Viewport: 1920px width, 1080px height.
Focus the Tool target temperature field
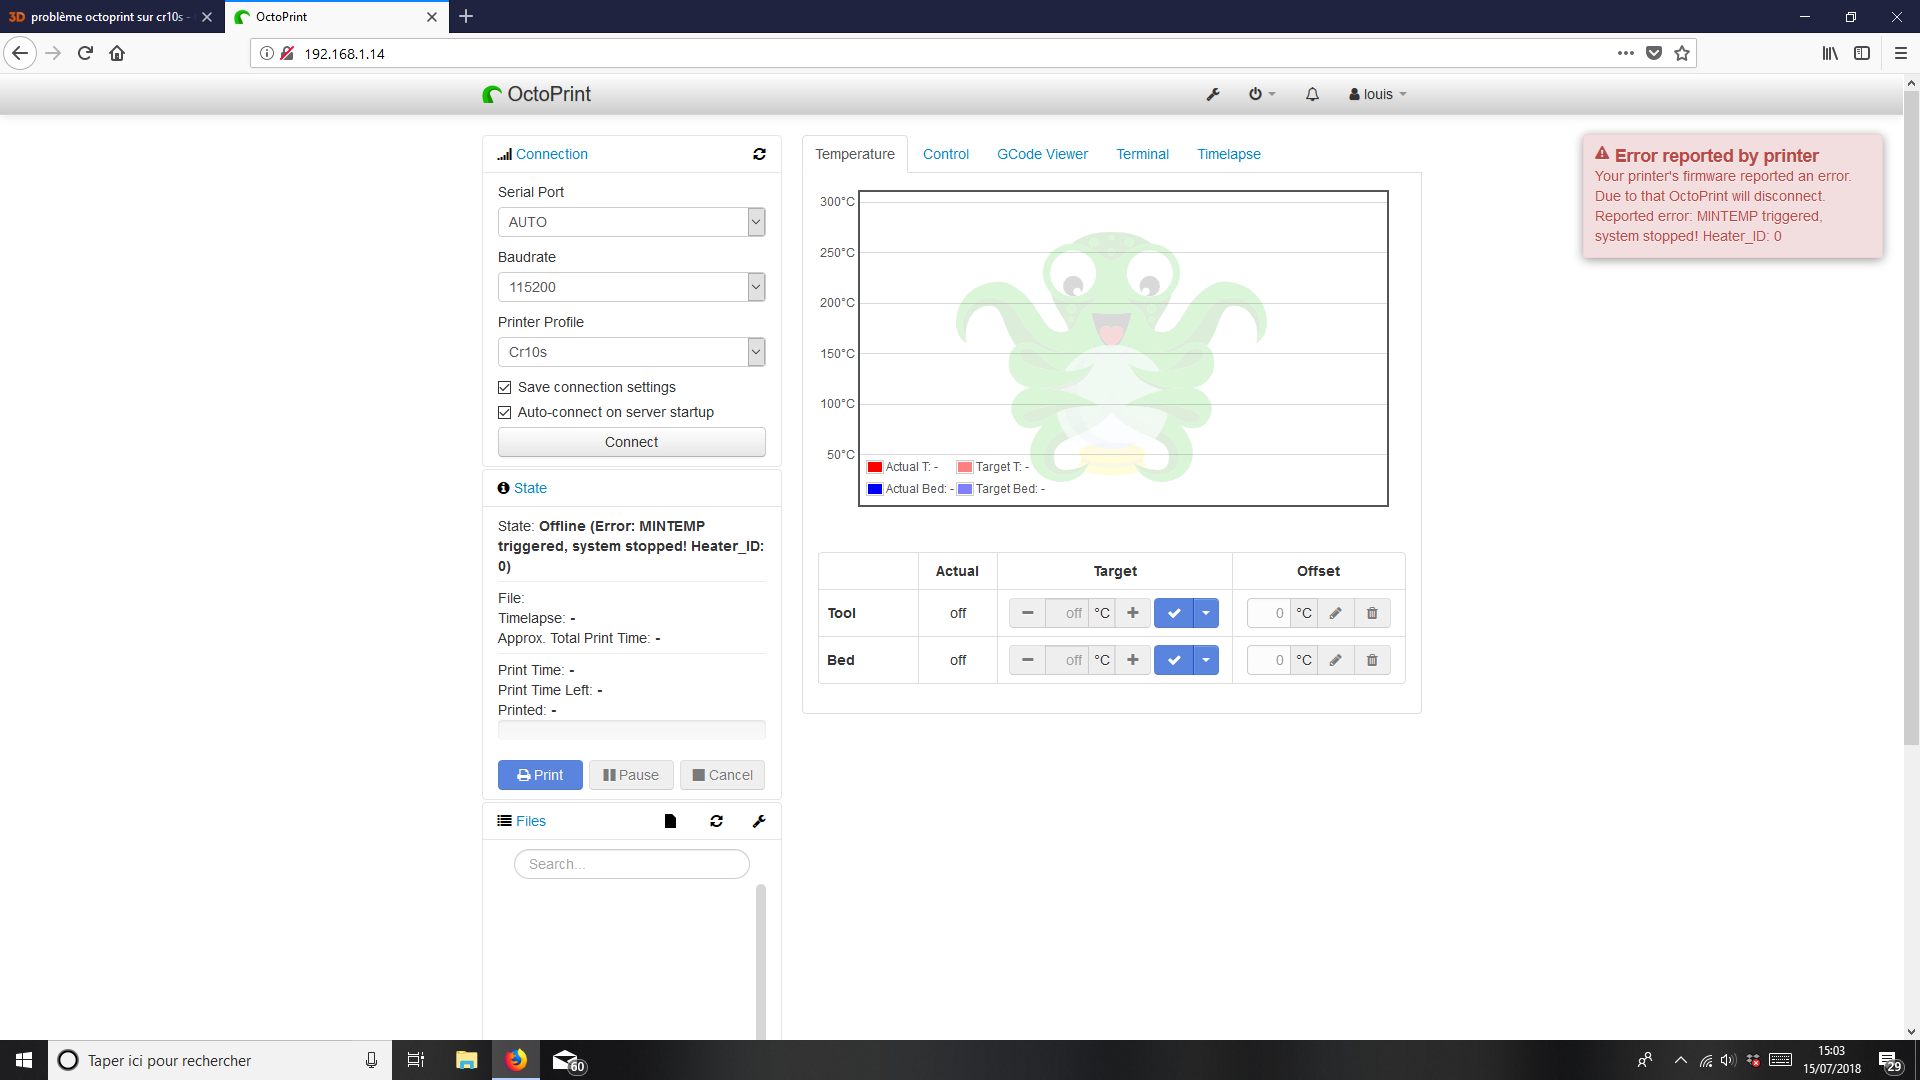[x=1068, y=613]
